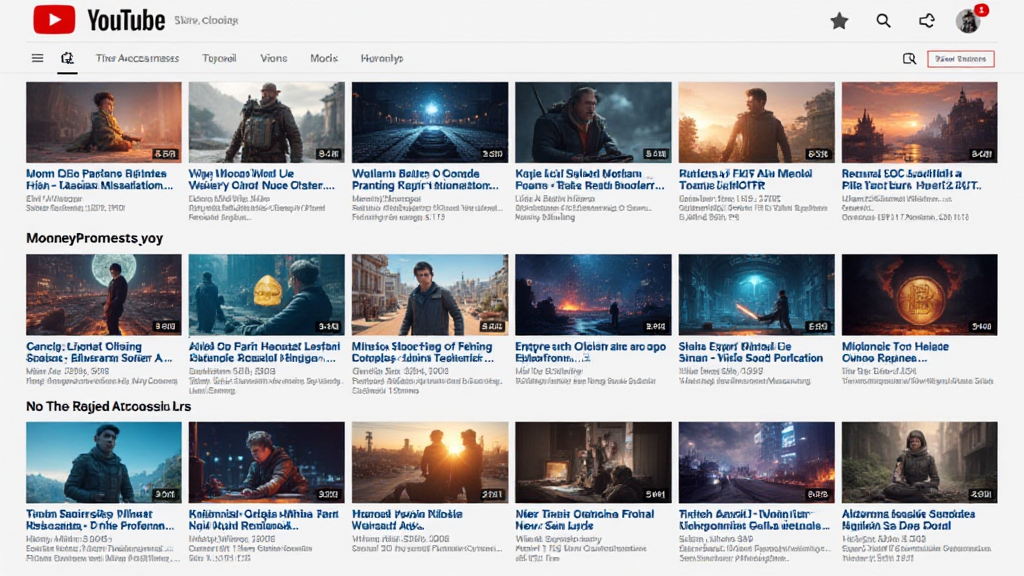Click the icon right of the hamburger menu
This screenshot has height=576, width=1024.
coord(67,58)
